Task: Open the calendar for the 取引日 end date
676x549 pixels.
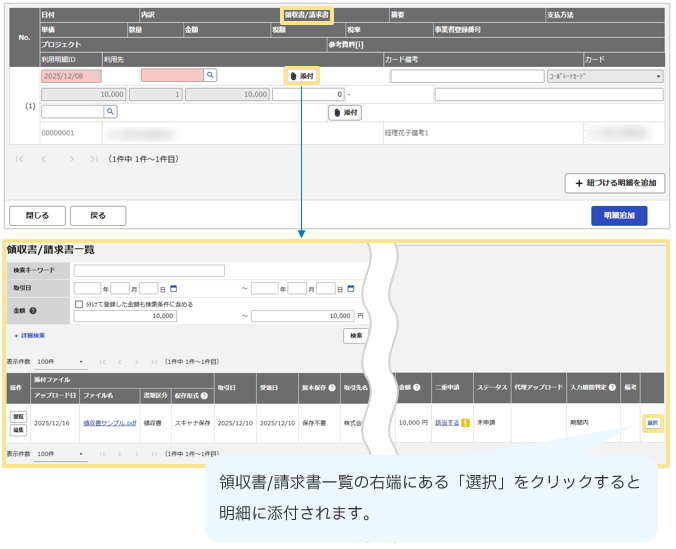Action: pyautogui.click(x=351, y=289)
